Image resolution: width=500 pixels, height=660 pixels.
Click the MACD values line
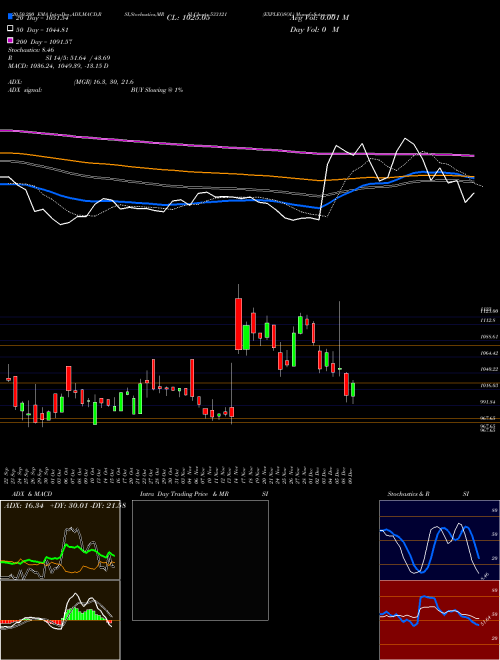tap(58, 66)
